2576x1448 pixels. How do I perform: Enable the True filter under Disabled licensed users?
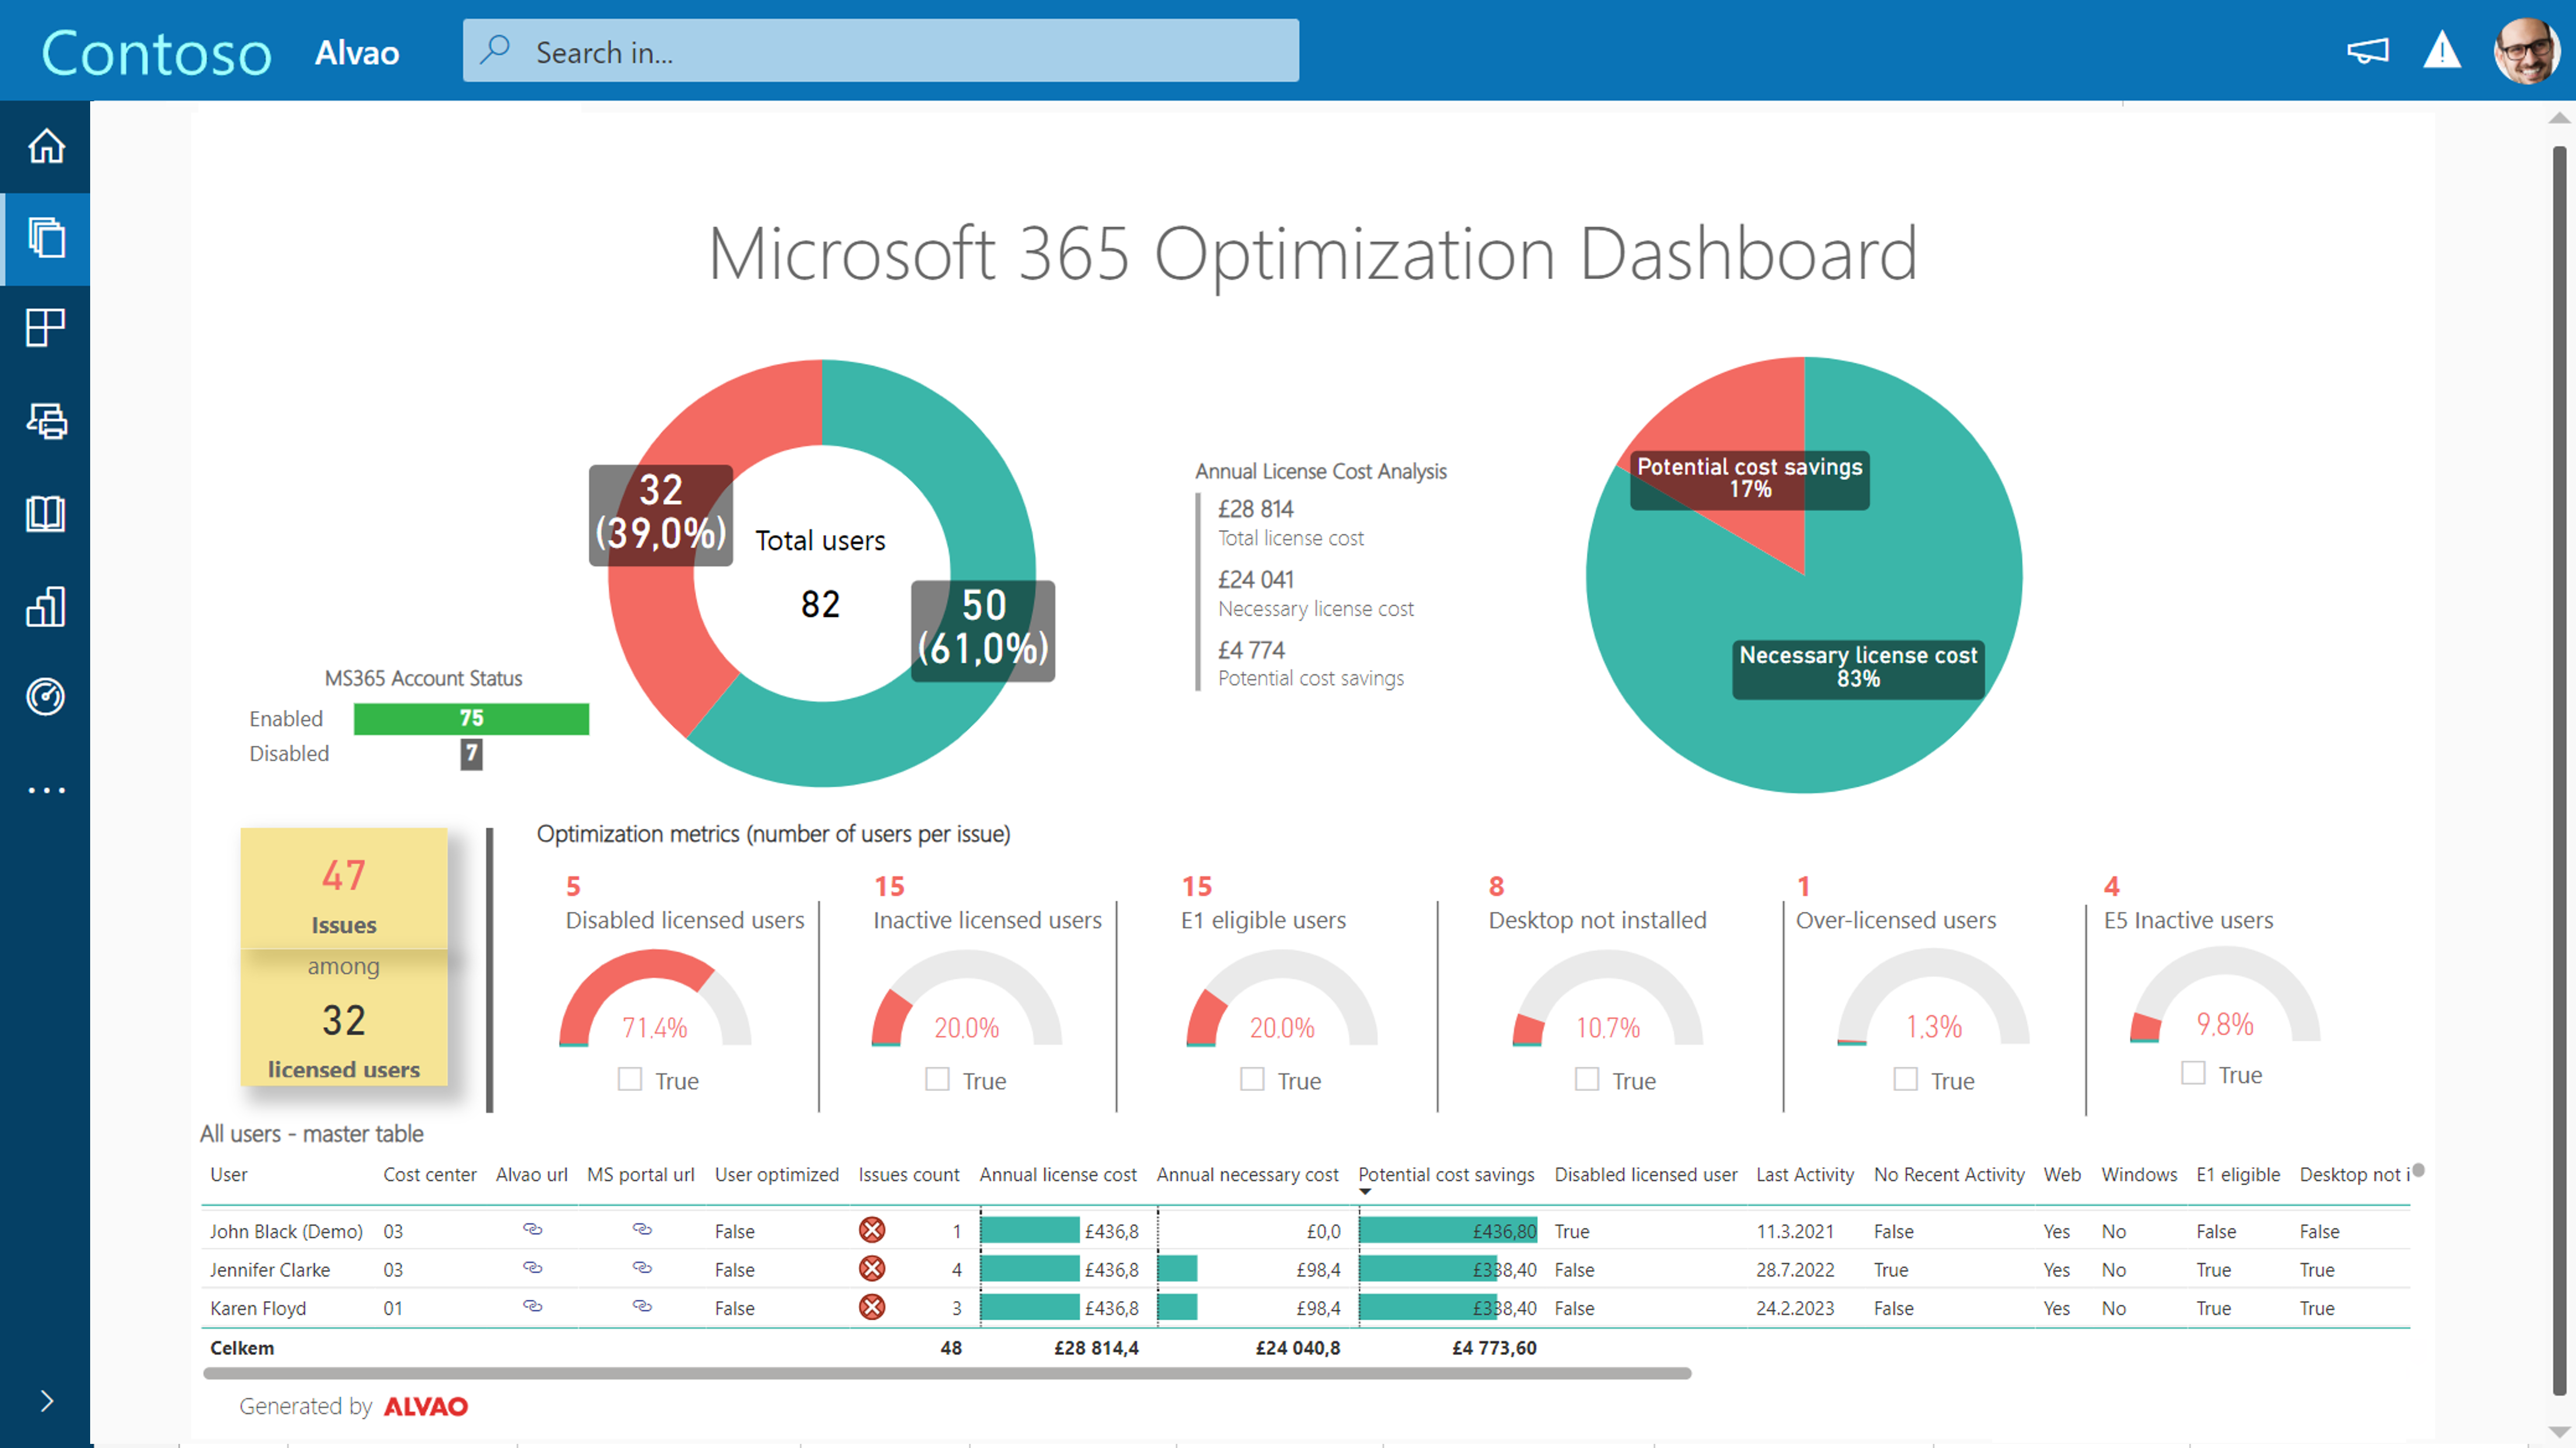coord(629,1080)
